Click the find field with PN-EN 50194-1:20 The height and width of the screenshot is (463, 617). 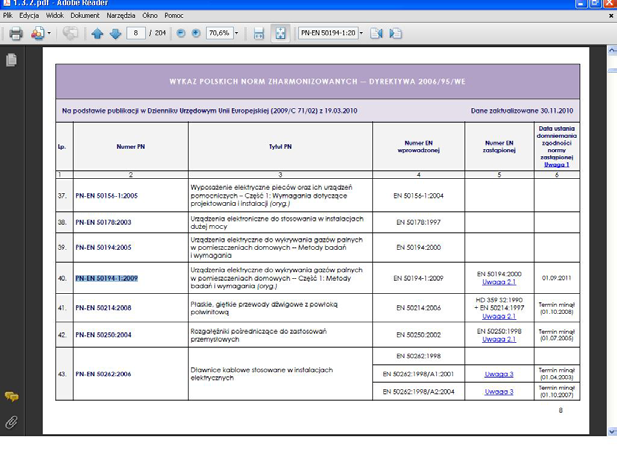[328, 33]
